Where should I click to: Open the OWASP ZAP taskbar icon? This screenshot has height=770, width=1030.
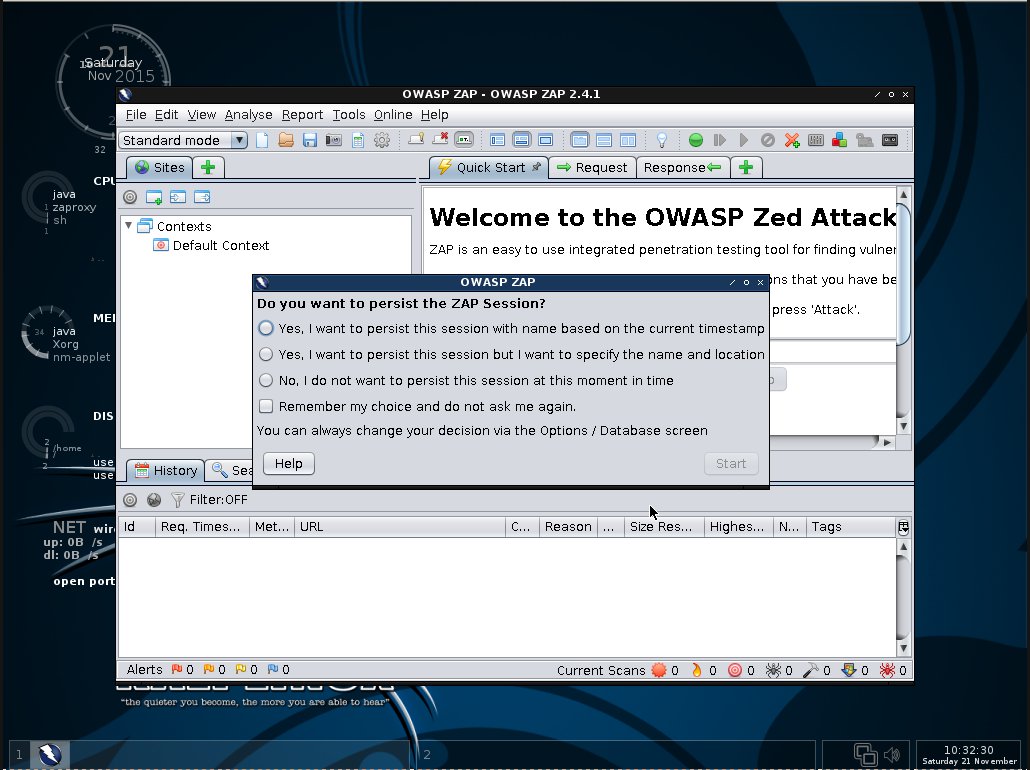click(49, 754)
